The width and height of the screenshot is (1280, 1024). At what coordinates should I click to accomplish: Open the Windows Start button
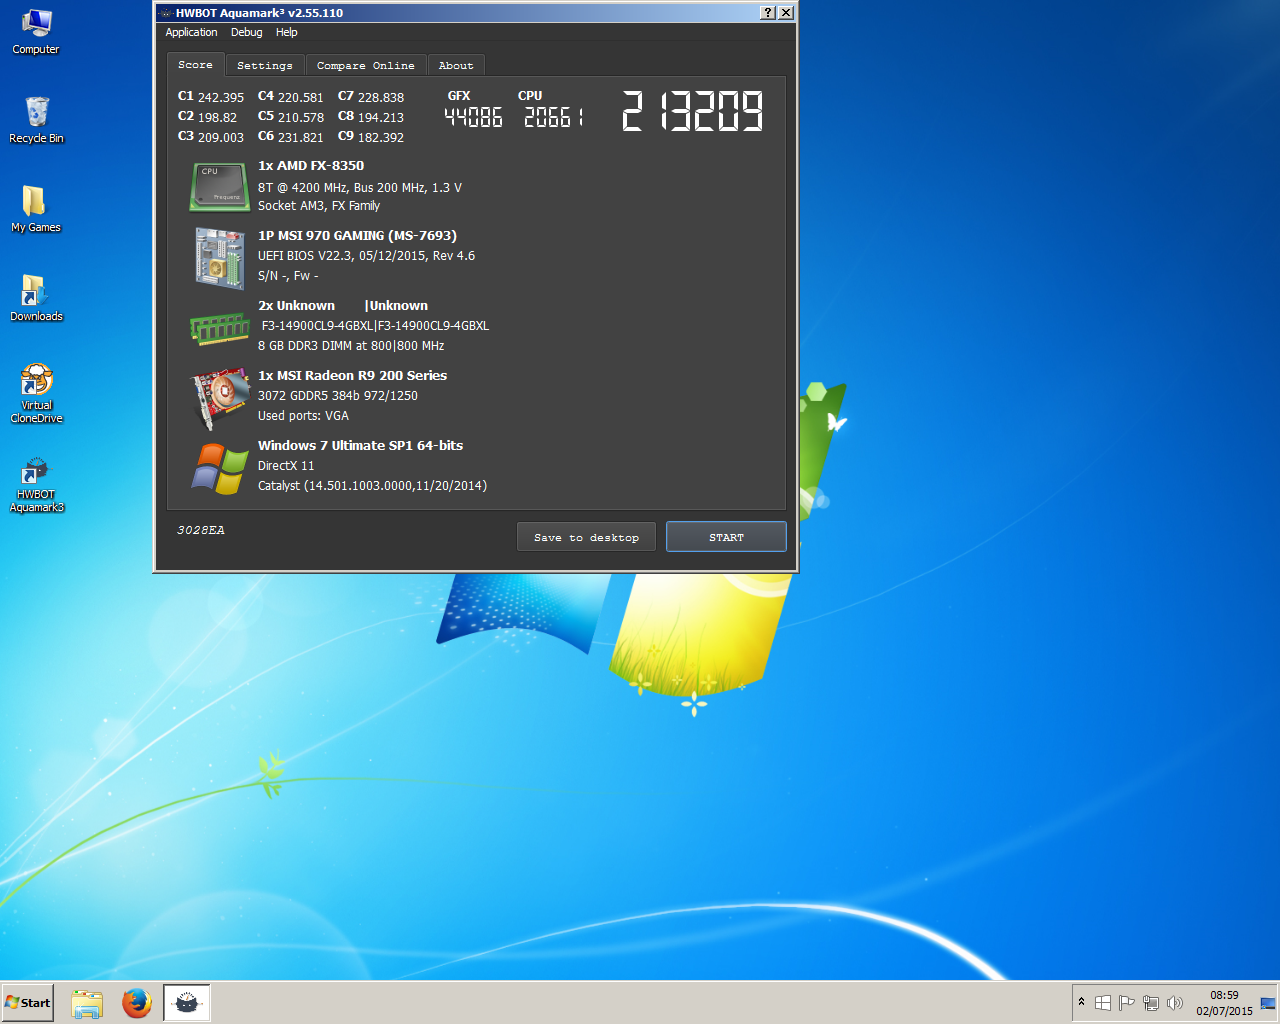pyautogui.click(x=27, y=1003)
